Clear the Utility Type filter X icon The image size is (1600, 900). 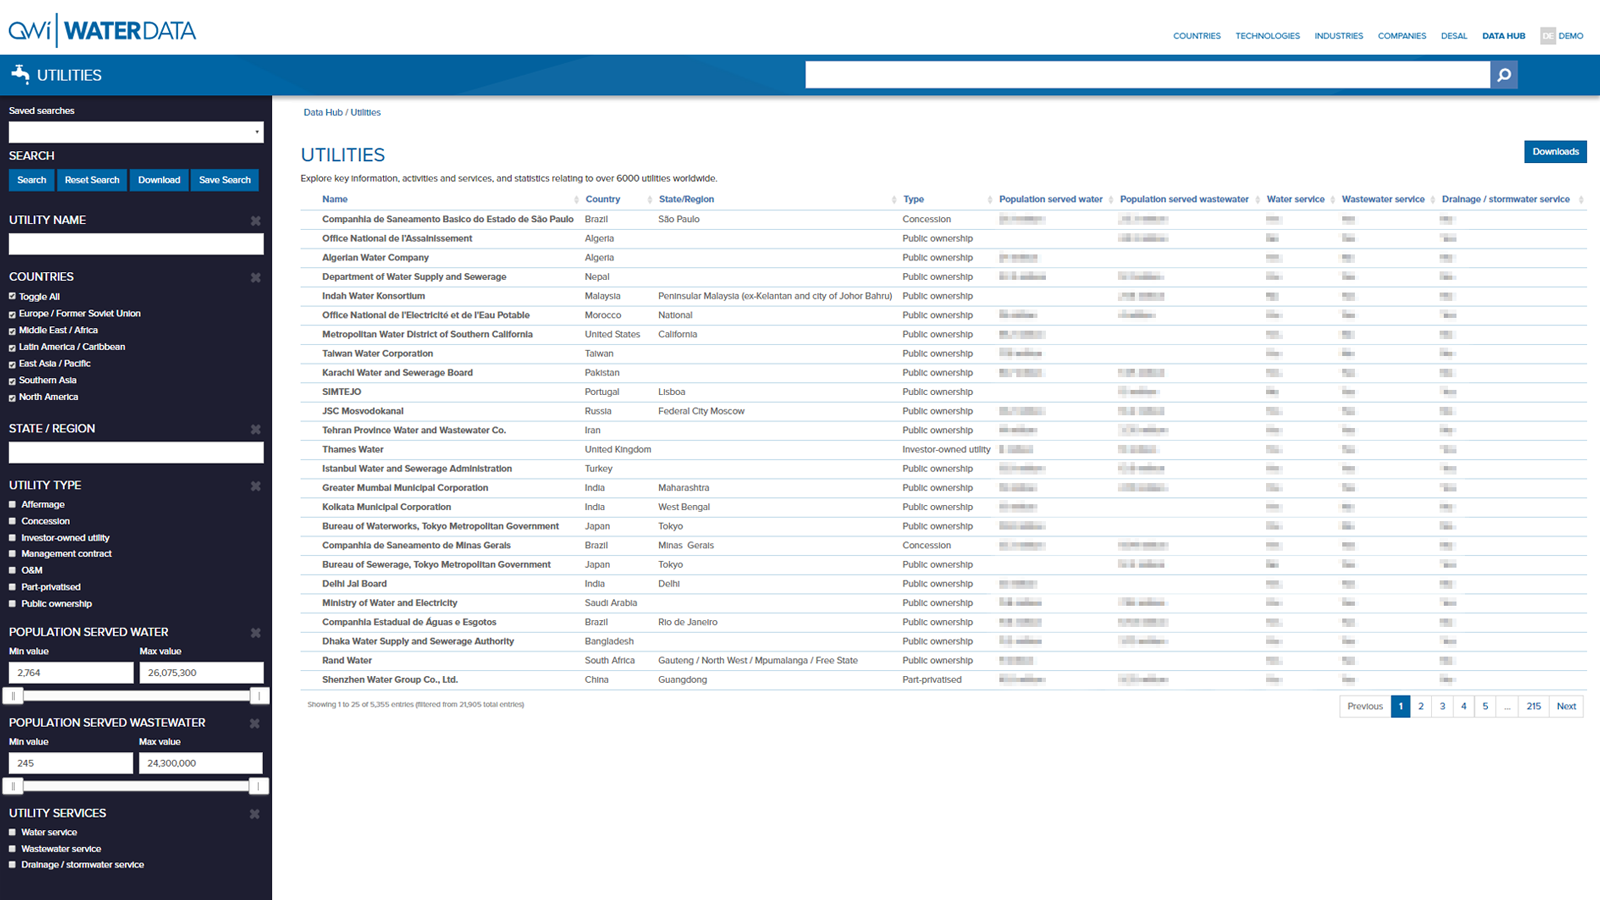255,486
